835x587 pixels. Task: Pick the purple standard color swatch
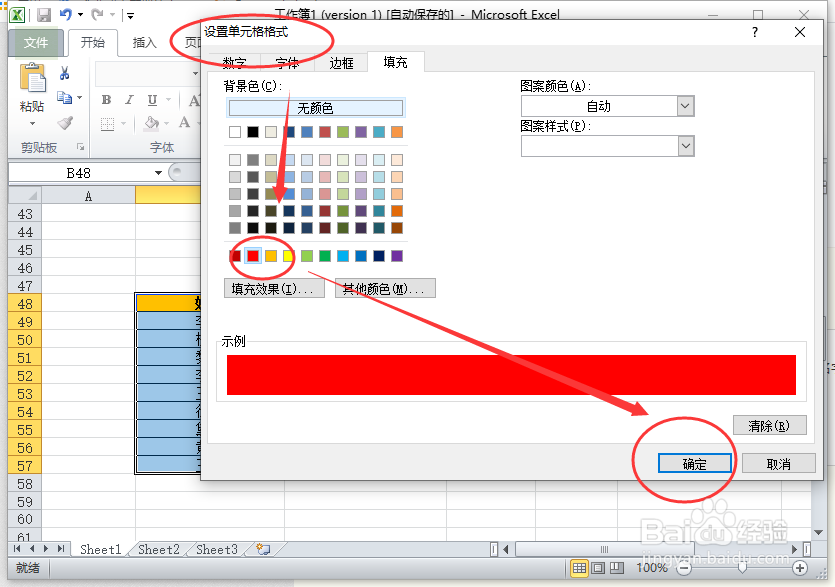397,256
